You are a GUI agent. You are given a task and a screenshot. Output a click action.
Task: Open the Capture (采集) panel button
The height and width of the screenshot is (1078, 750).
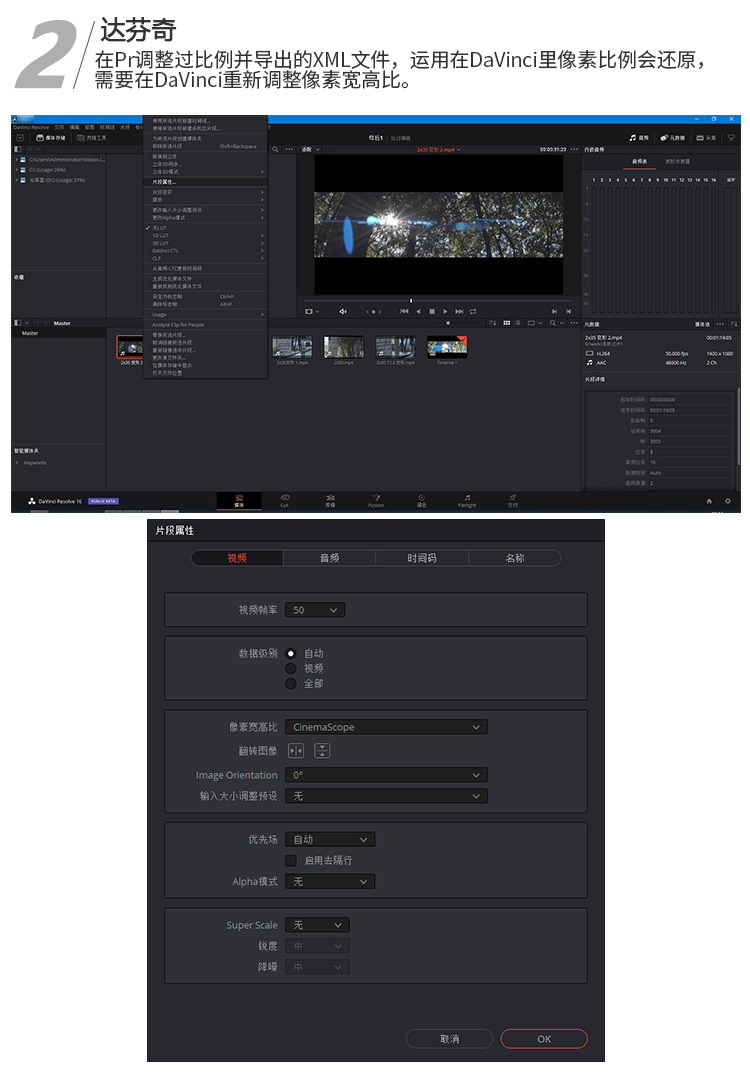(x=706, y=138)
